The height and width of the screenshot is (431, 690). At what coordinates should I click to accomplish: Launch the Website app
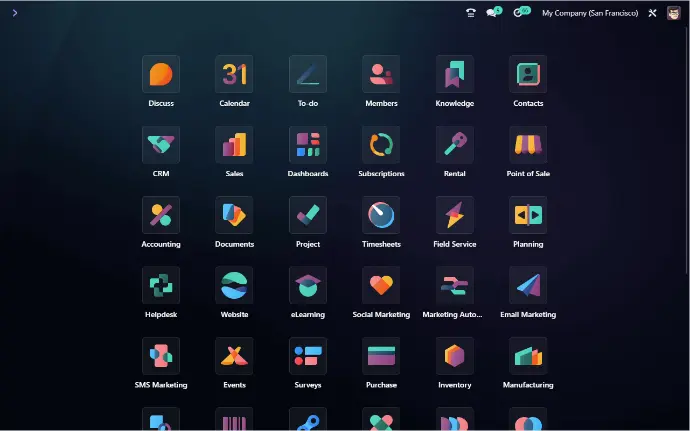point(234,285)
